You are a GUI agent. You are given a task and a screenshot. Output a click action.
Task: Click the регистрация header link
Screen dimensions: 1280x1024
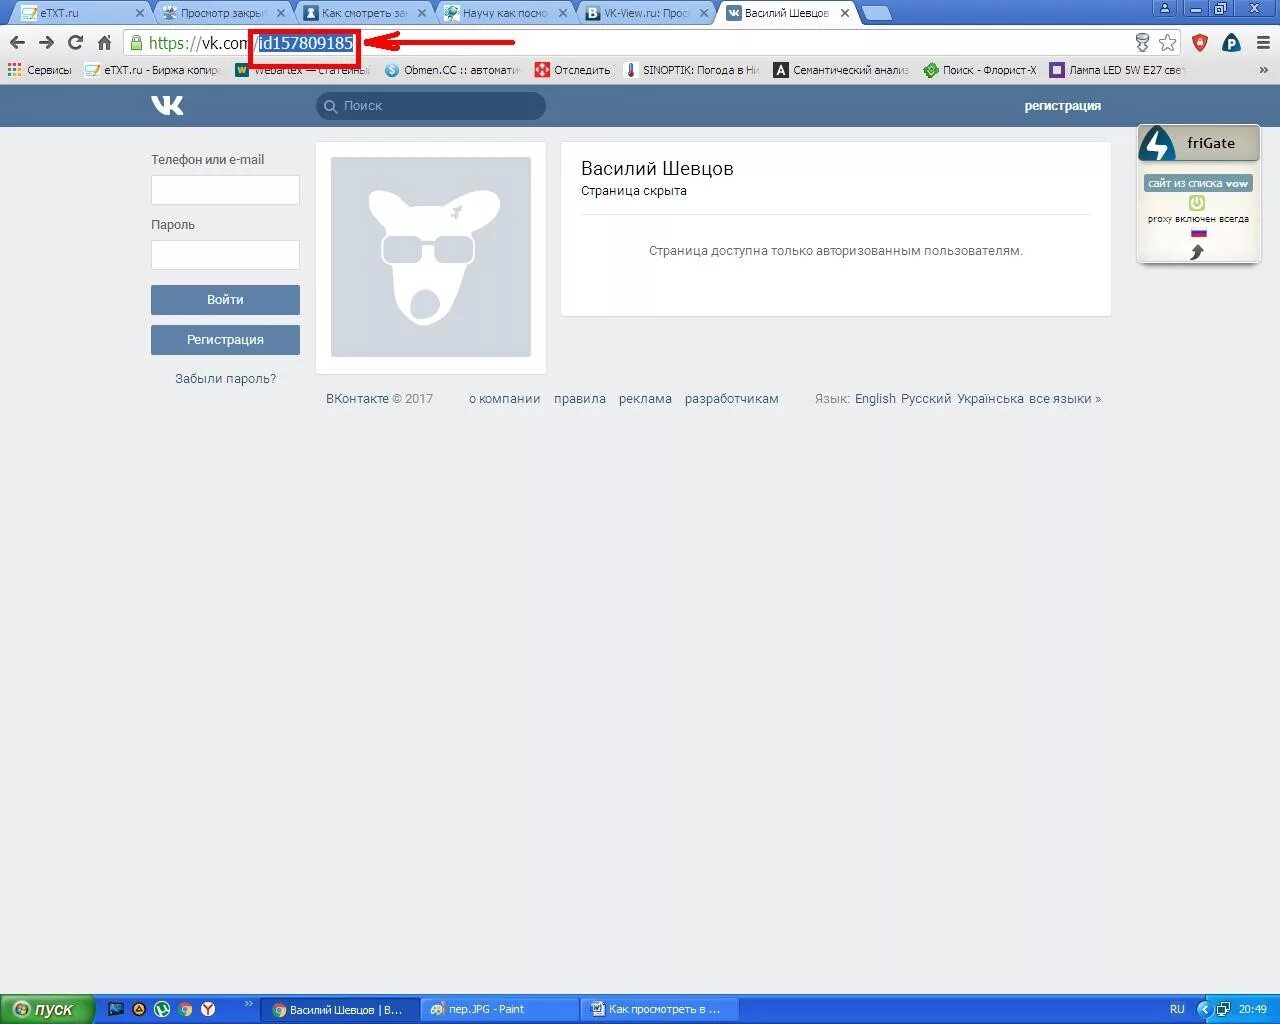[x=1062, y=105]
